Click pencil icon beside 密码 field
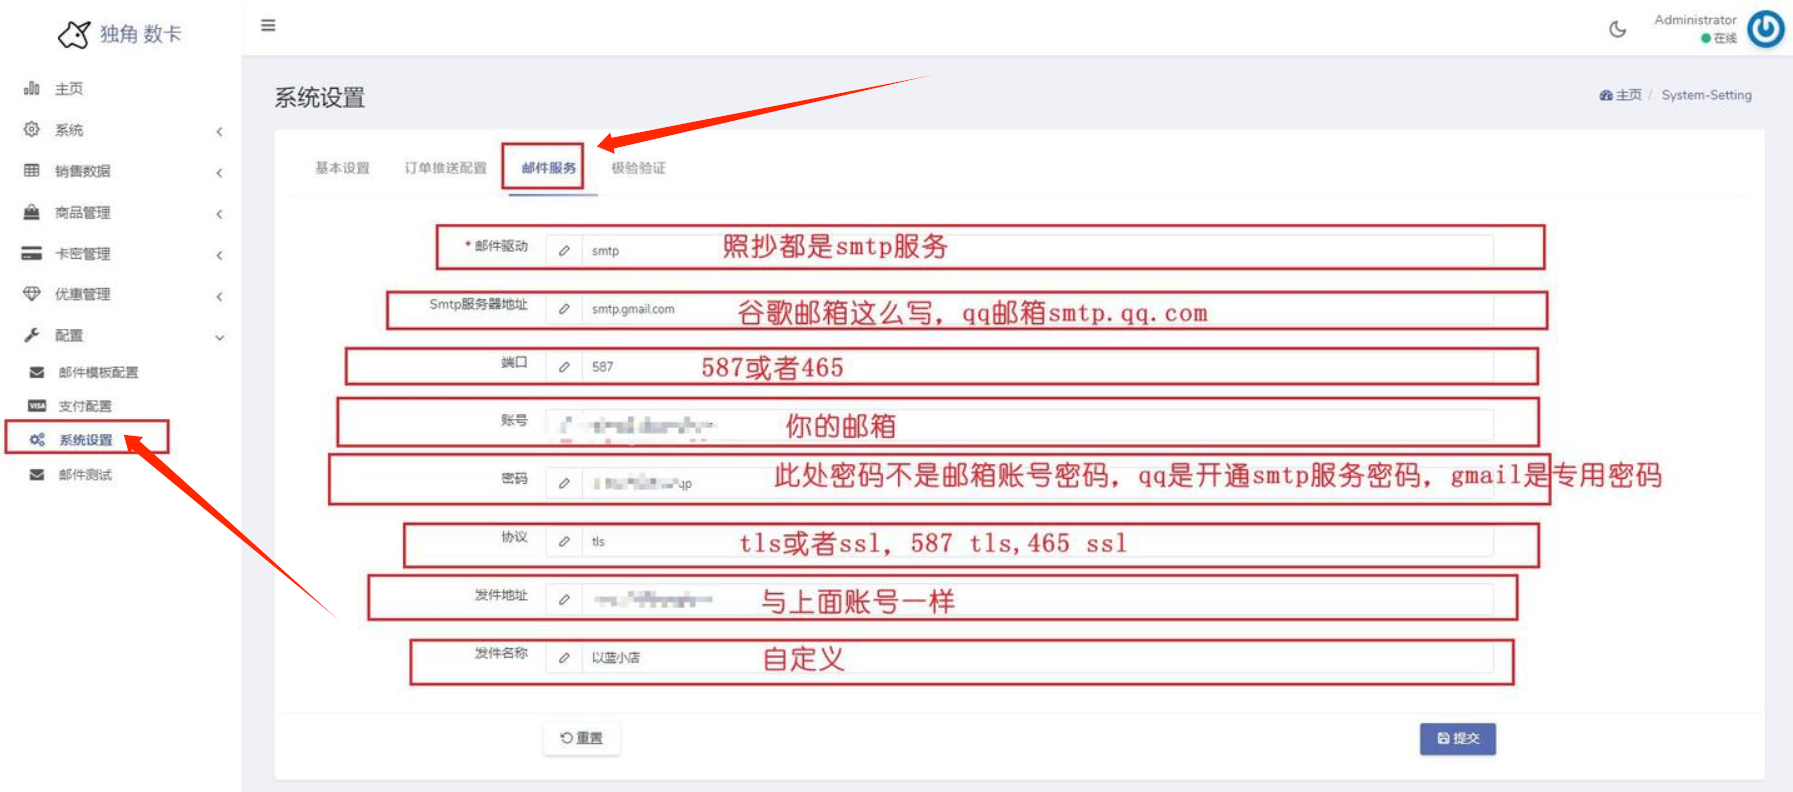Image resolution: width=1793 pixels, height=792 pixels. [564, 483]
